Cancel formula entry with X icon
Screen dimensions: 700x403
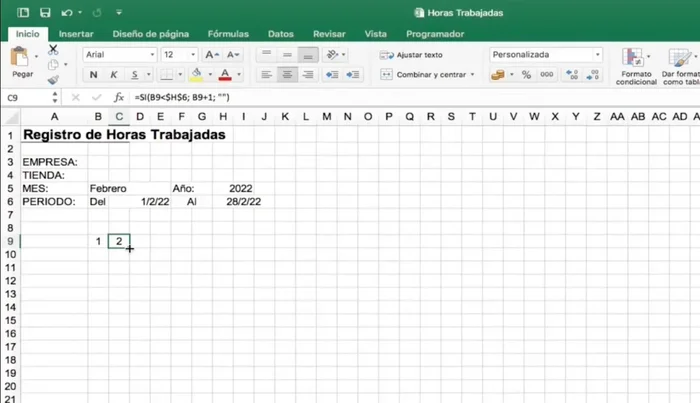(x=76, y=97)
